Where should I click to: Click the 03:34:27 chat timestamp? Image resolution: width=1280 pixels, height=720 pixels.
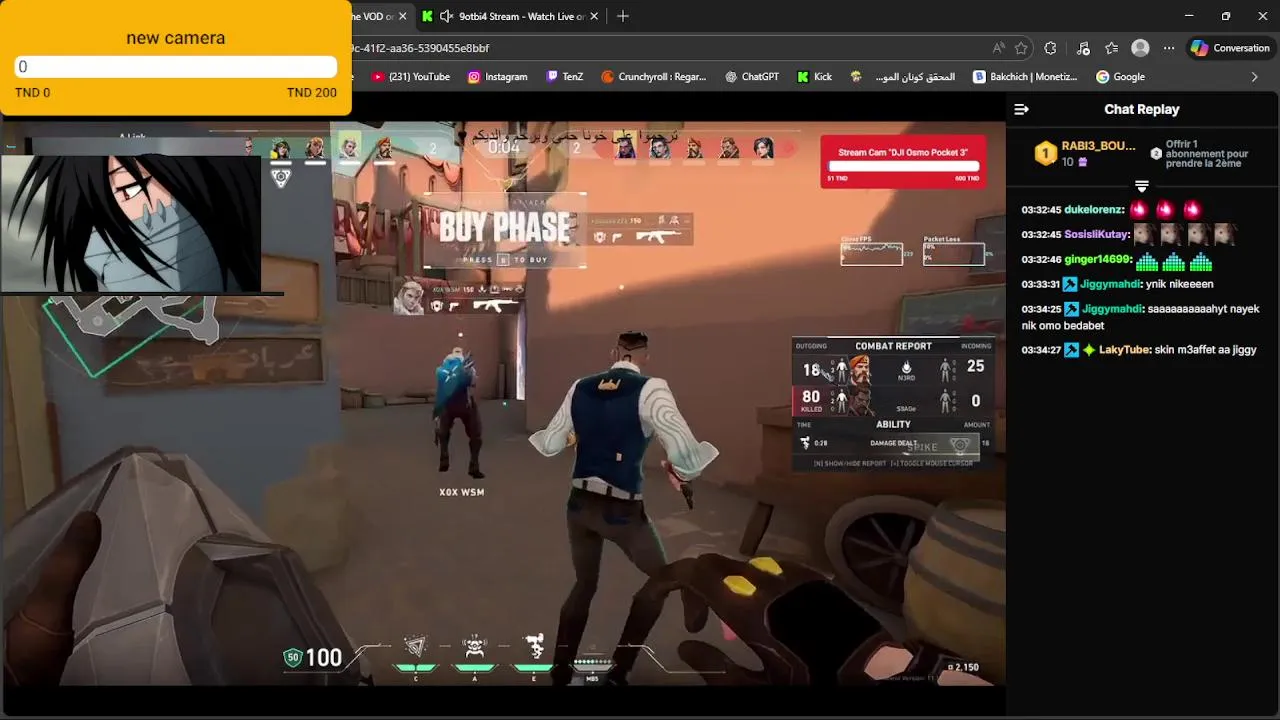pyautogui.click(x=1041, y=350)
